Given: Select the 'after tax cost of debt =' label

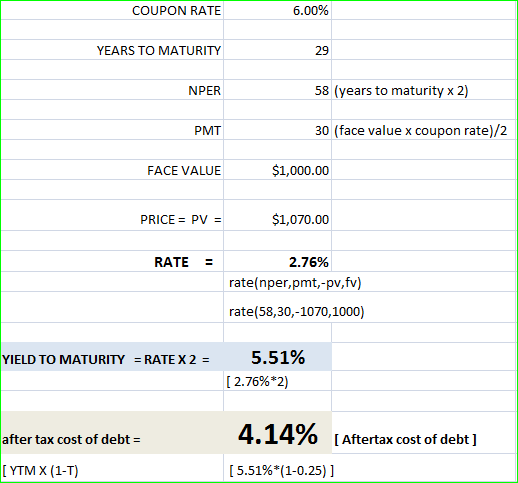Looking at the screenshot, I should [x=71, y=440].
